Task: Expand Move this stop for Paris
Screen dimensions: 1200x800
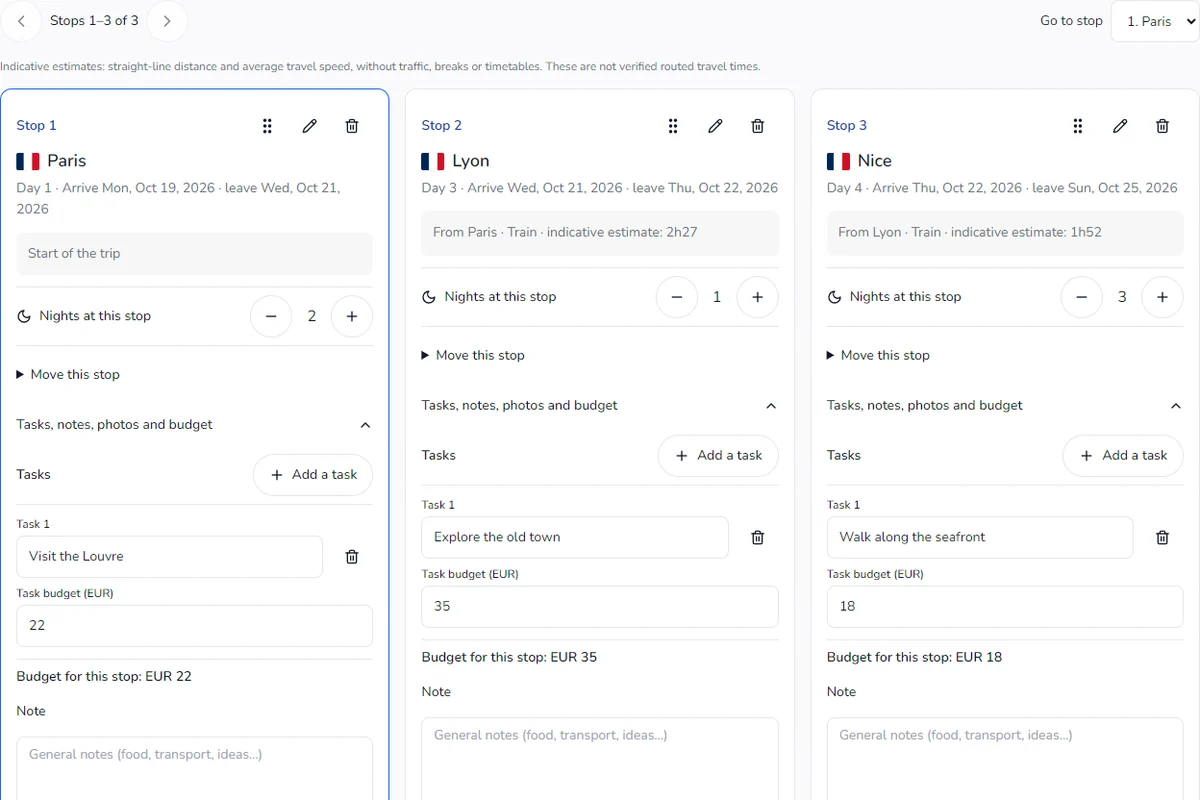Action: [x=68, y=375]
